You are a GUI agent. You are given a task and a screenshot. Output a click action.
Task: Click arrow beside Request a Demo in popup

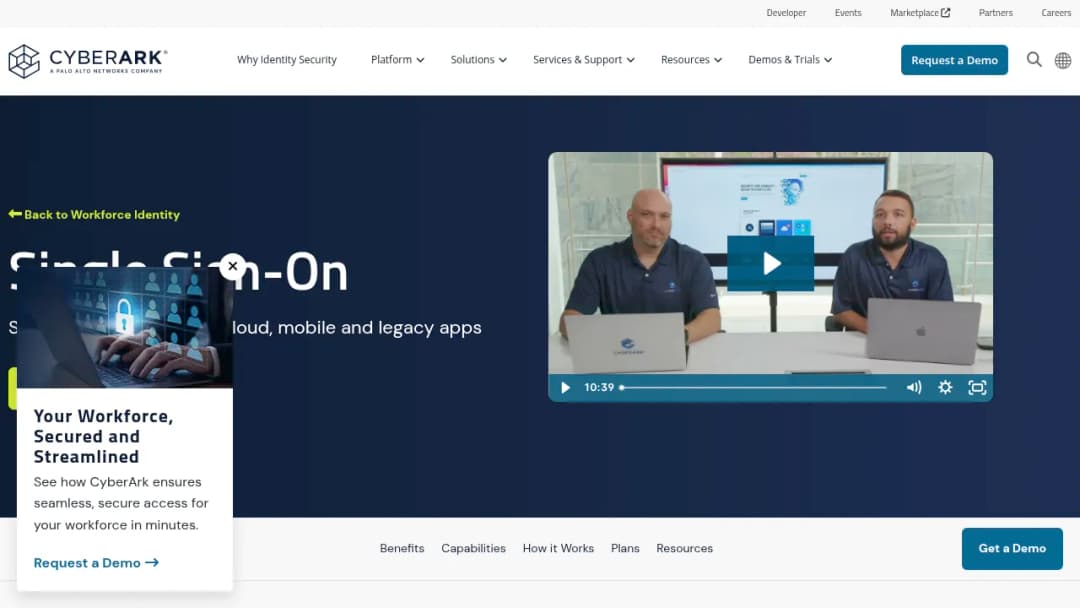tap(152, 563)
